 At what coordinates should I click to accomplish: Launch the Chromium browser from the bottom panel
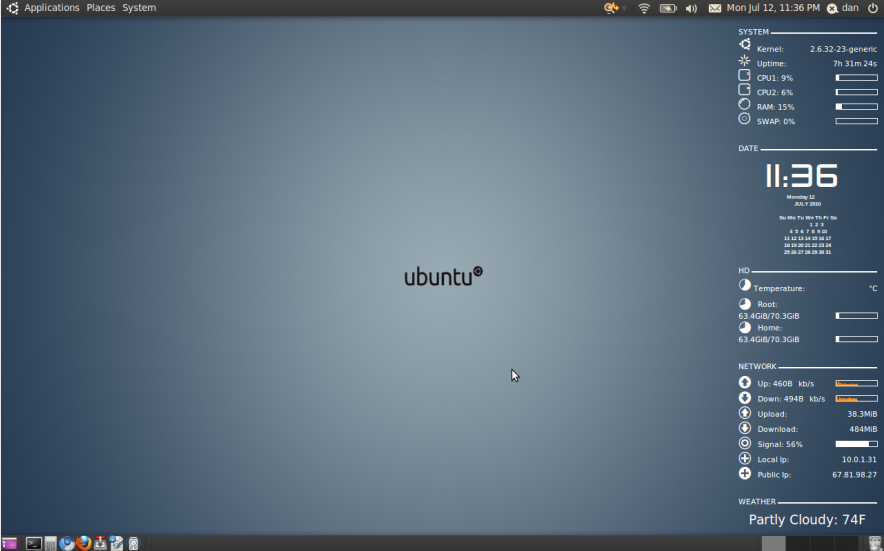tap(67, 544)
